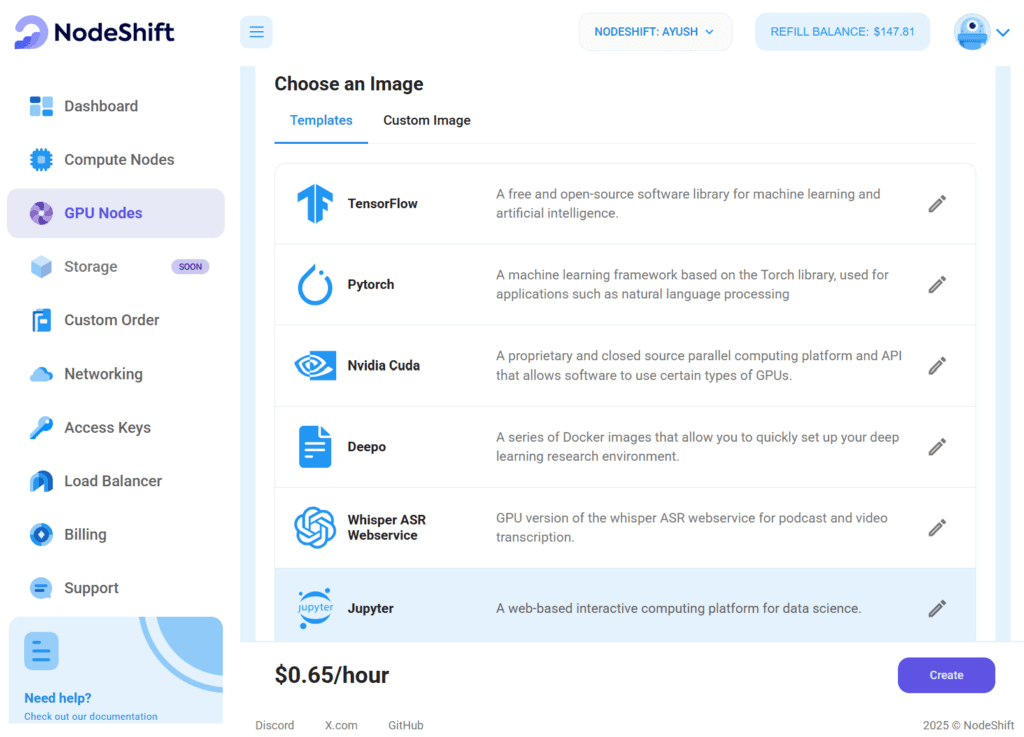1024x737 pixels.
Task: Open Access Keys from sidebar
Action: tap(116, 428)
